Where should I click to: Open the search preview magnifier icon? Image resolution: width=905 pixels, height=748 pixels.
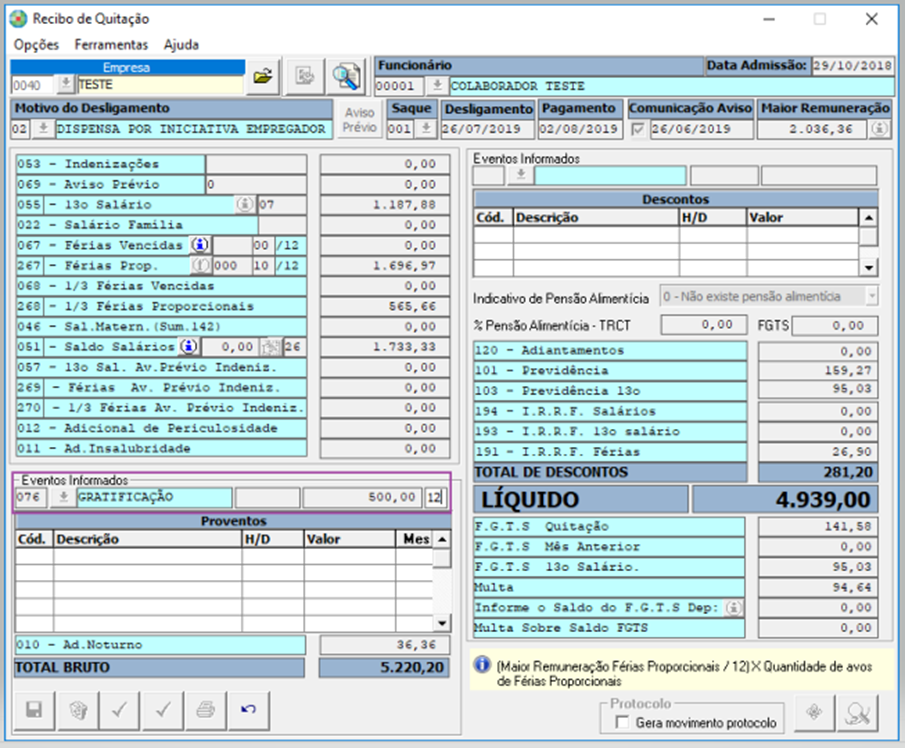click(346, 76)
